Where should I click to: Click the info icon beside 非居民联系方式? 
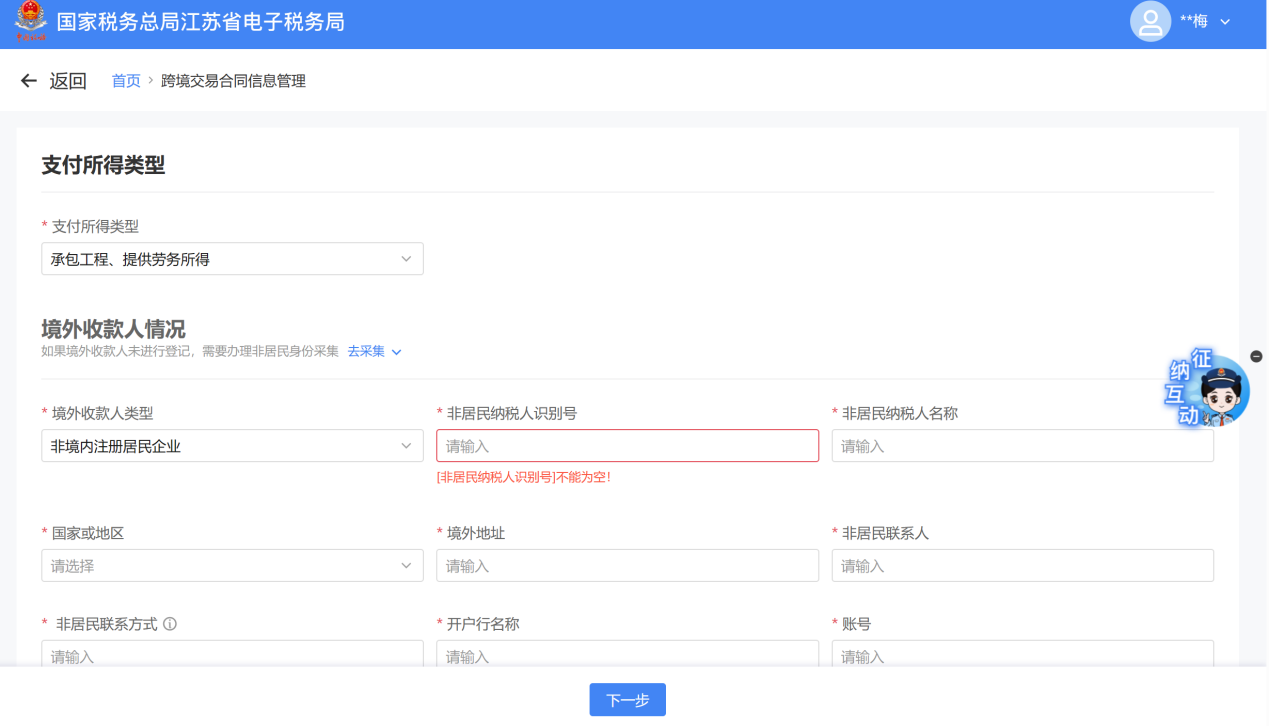point(170,624)
